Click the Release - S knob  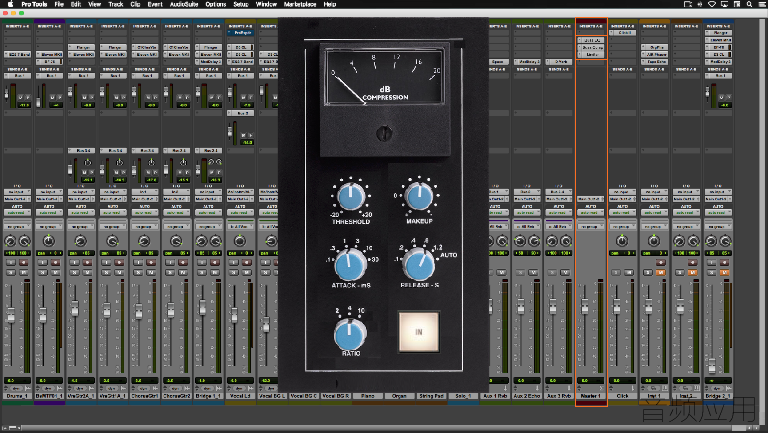pyautogui.click(x=419, y=265)
